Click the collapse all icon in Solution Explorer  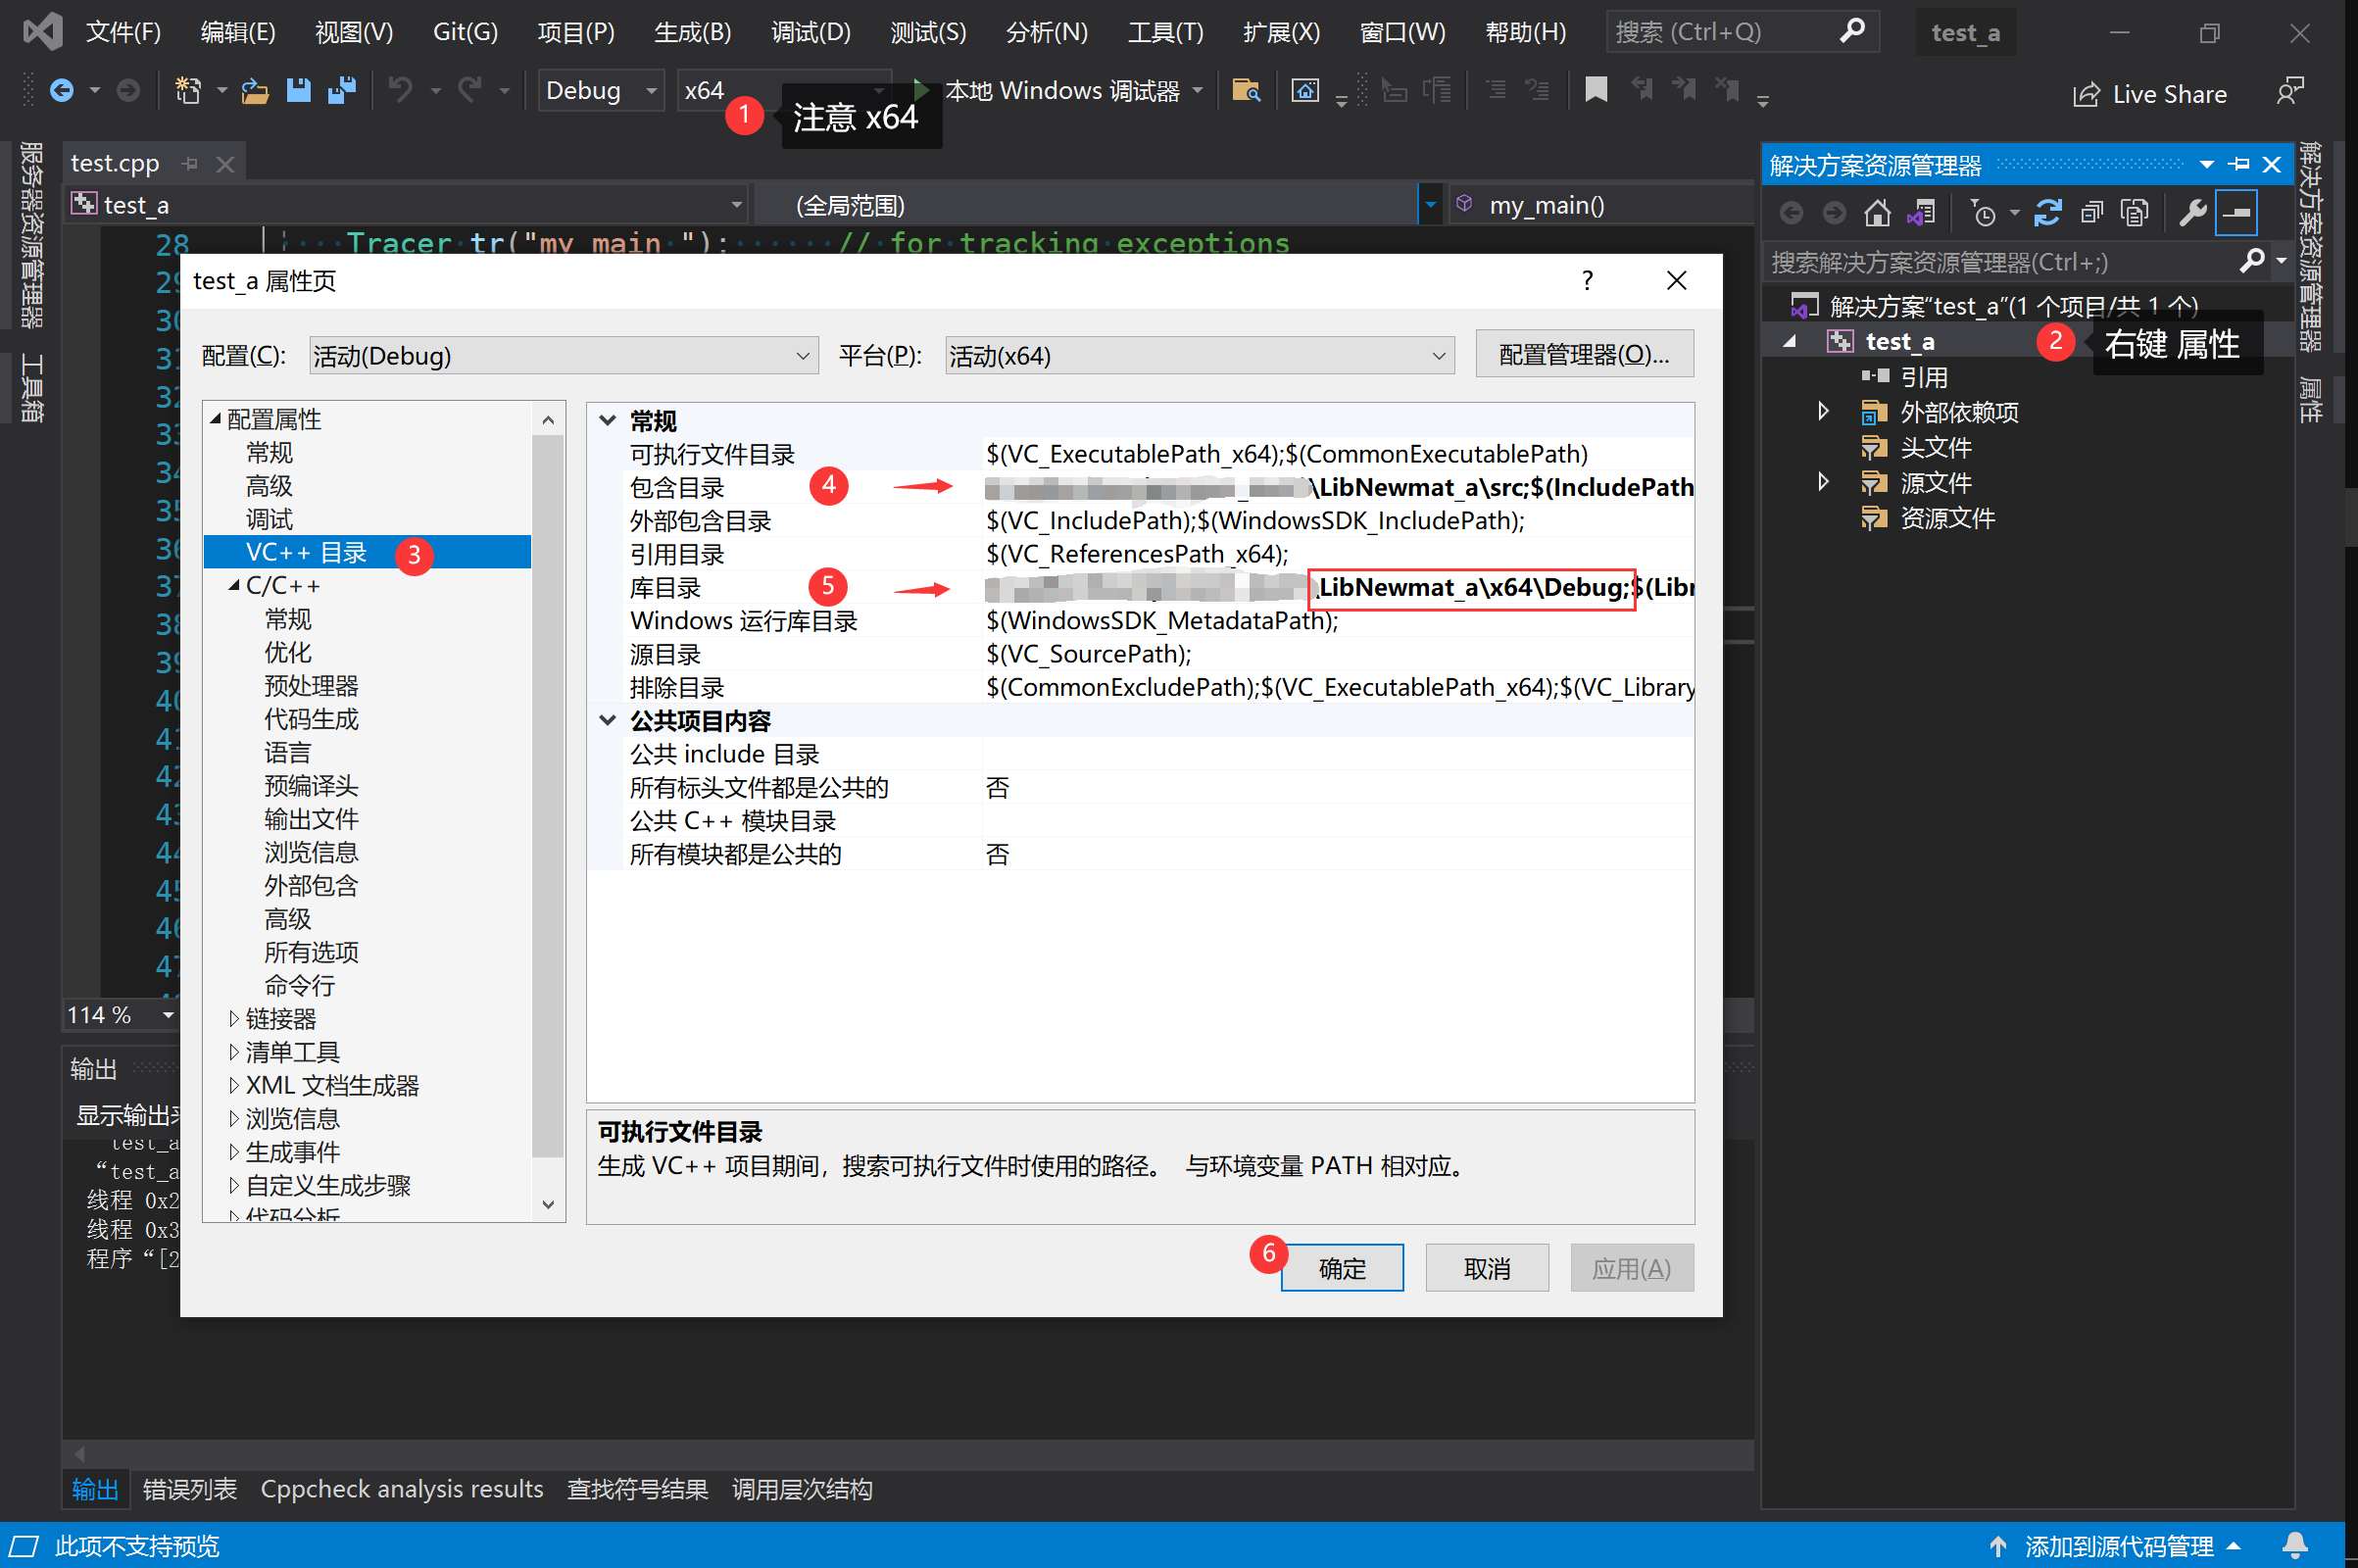click(2091, 213)
